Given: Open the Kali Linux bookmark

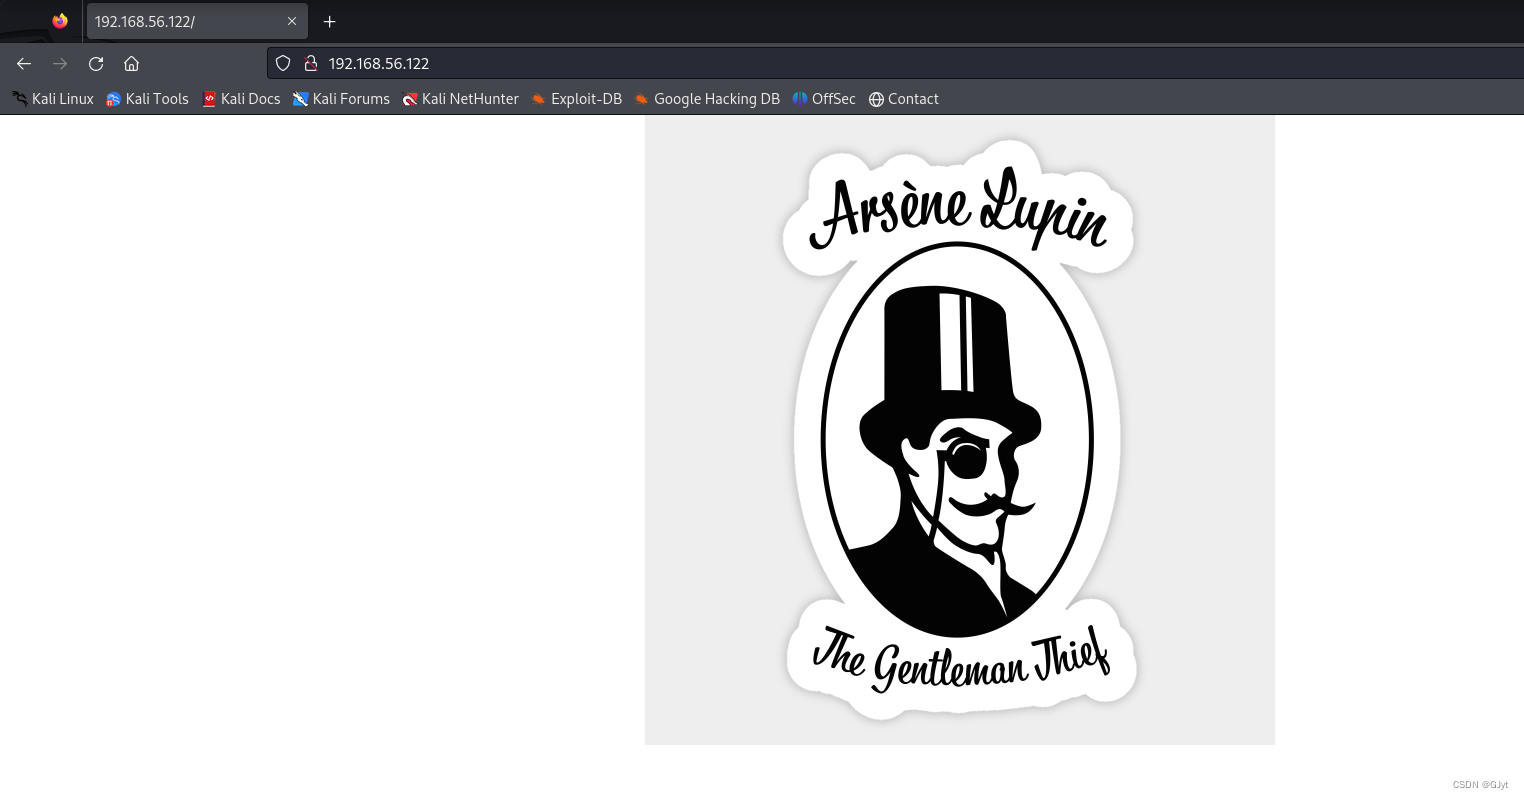Looking at the screenshot, I should (x=53, y=99).
